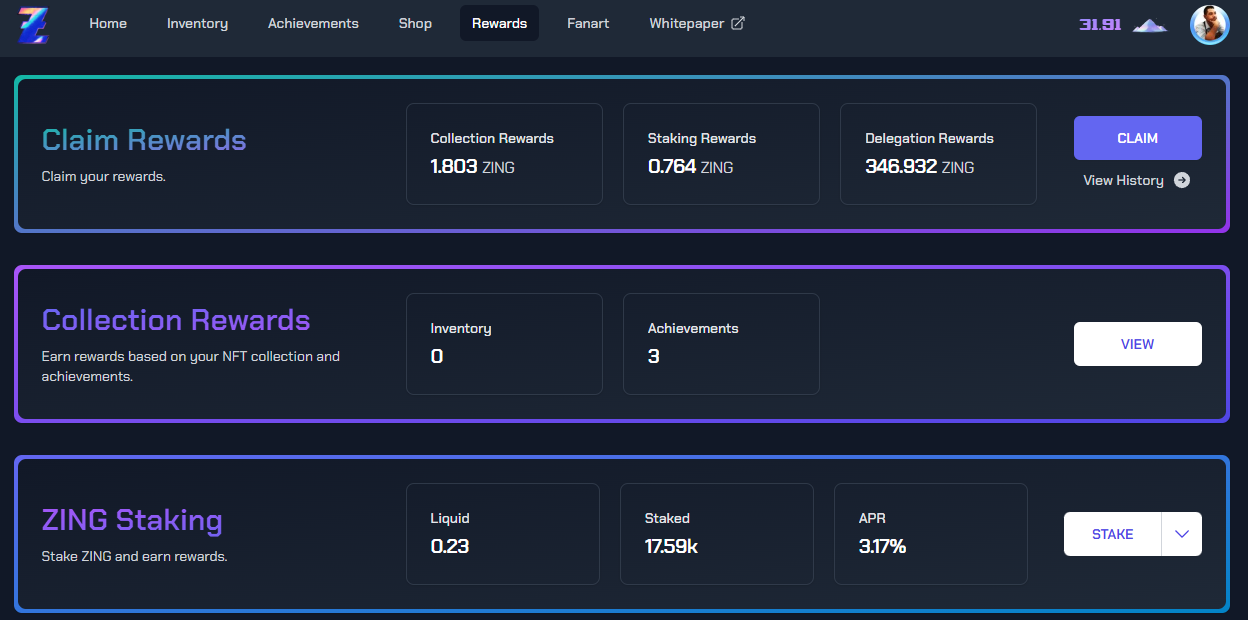Open the user profile avatar

[x=1209, y=24]
